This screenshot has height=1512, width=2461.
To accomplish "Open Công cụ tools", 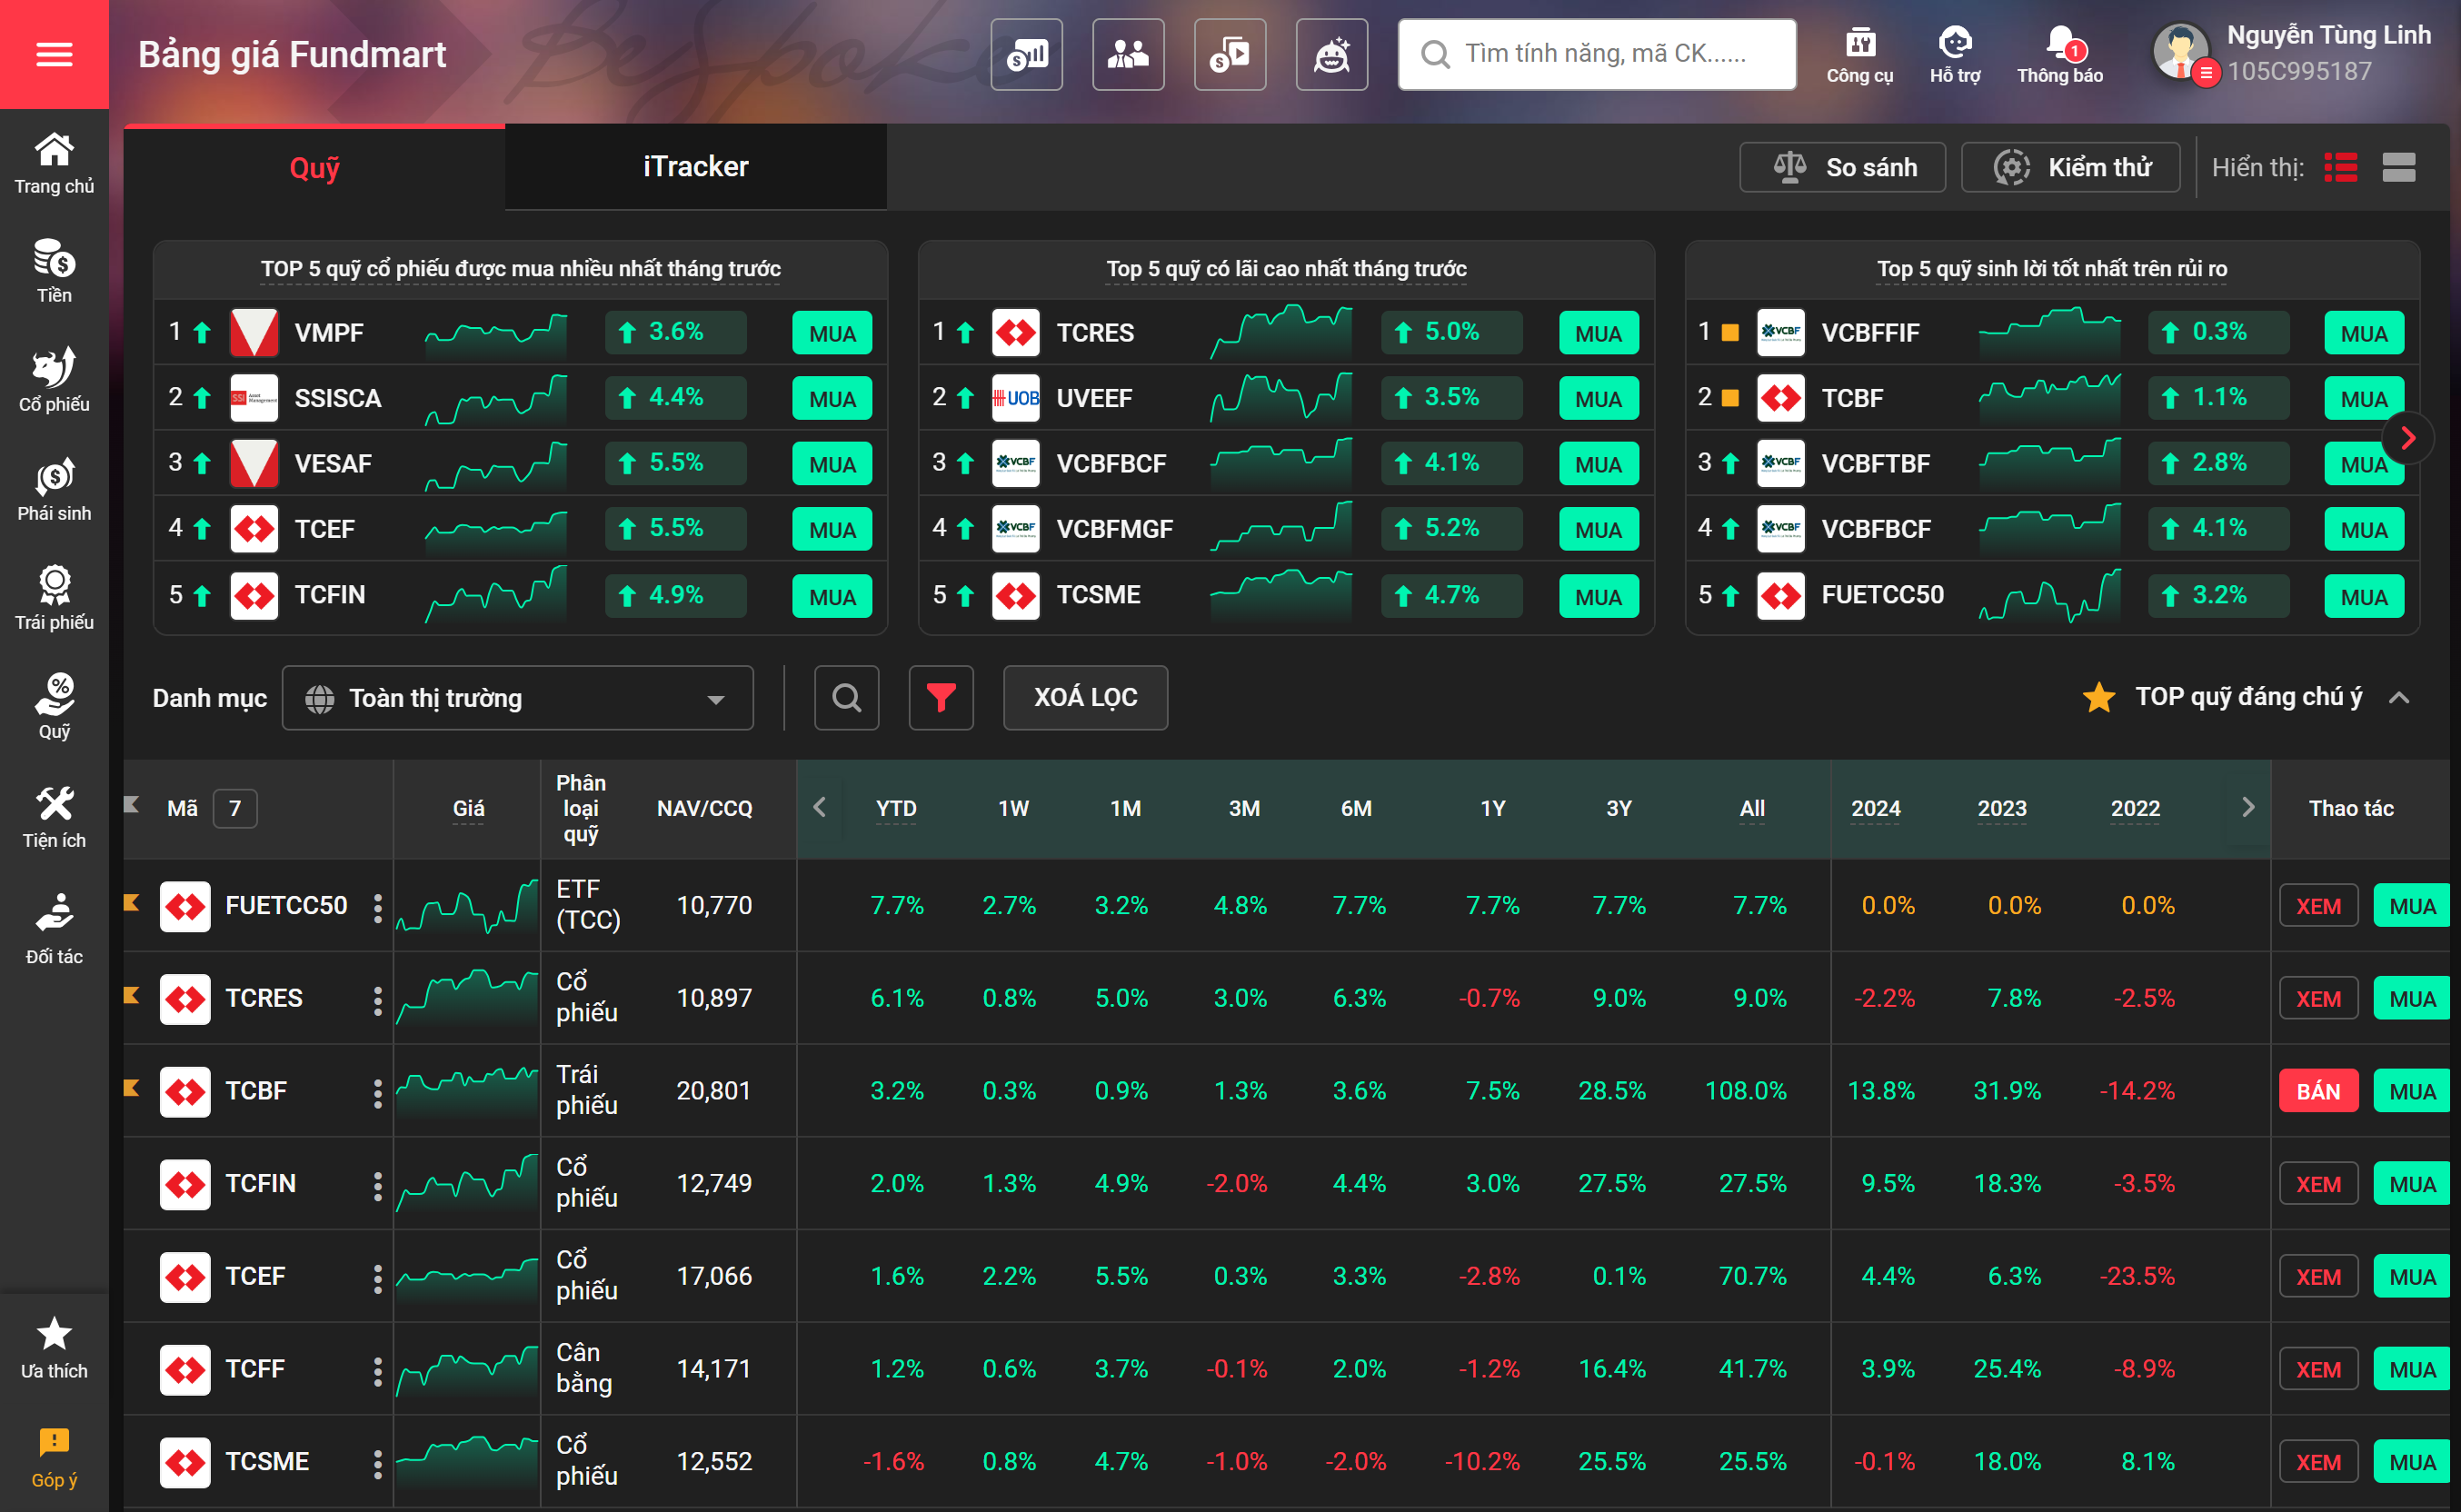I will pos(1860,55).
